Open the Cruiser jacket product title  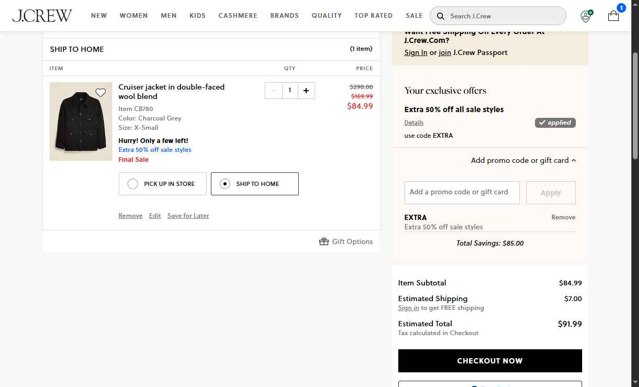pos(171,92)
